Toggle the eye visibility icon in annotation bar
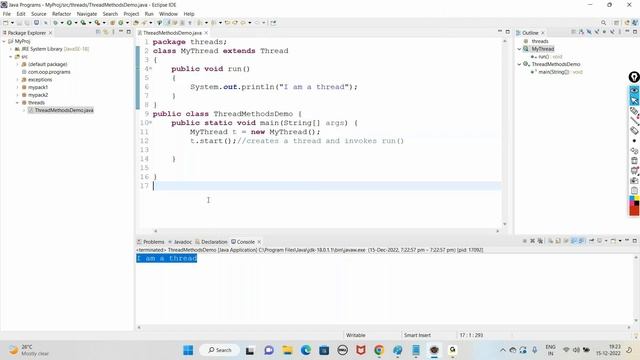 pyautogui.click(x=634, y=90)
